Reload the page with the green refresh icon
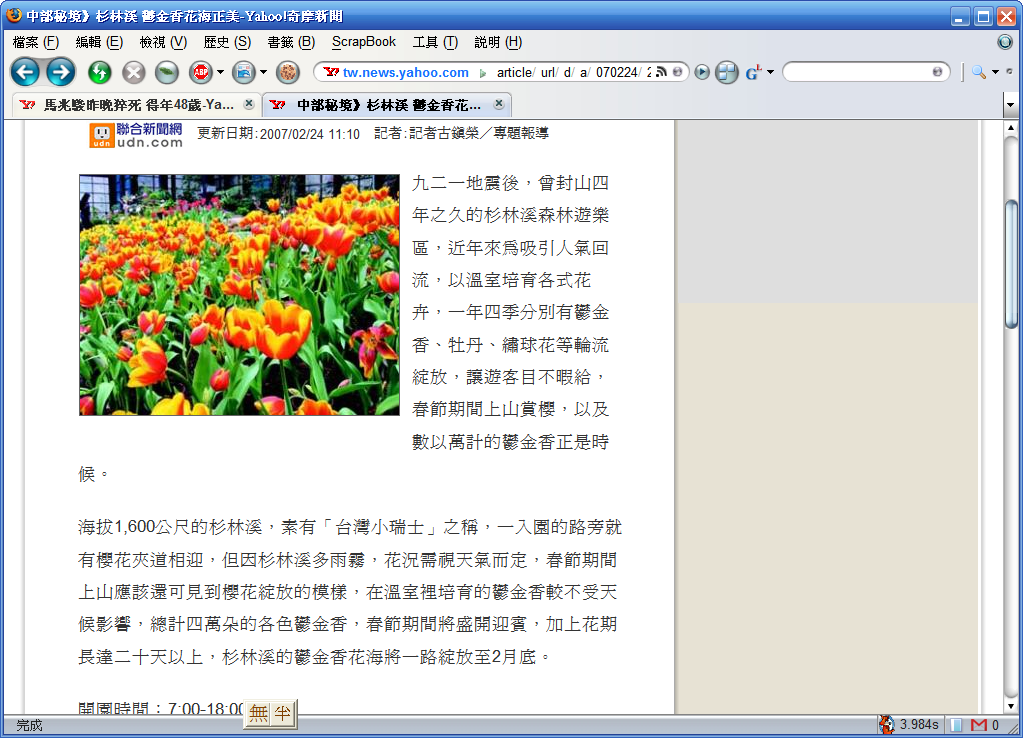This screenshot has height=738, width=1023. 100,72
